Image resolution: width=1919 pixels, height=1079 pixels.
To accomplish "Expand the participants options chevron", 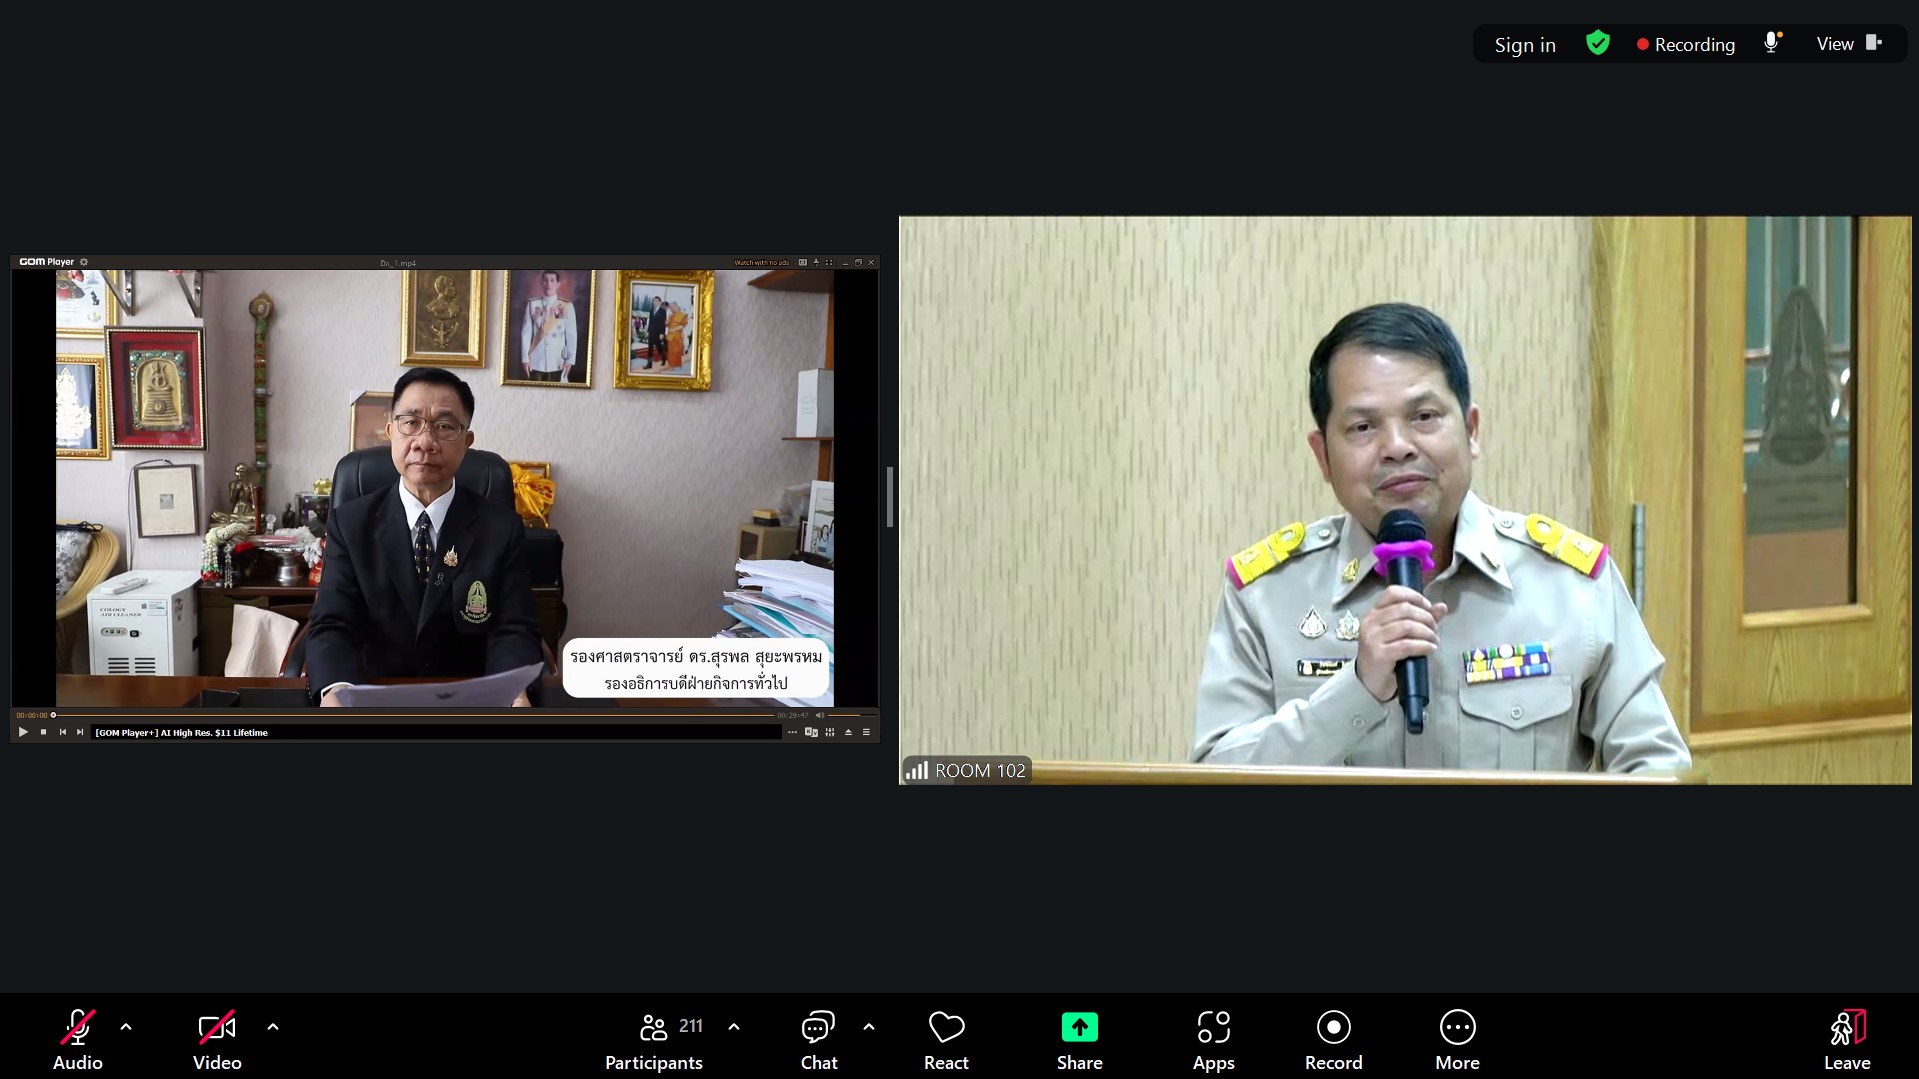I will click(x=734, y=1027).
